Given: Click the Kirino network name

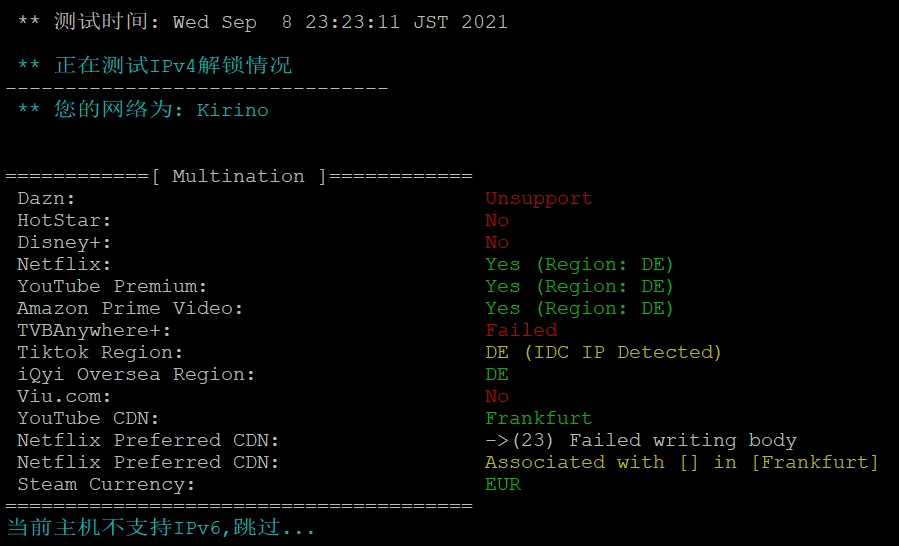Looking at the screenshot, I should 232,110.
